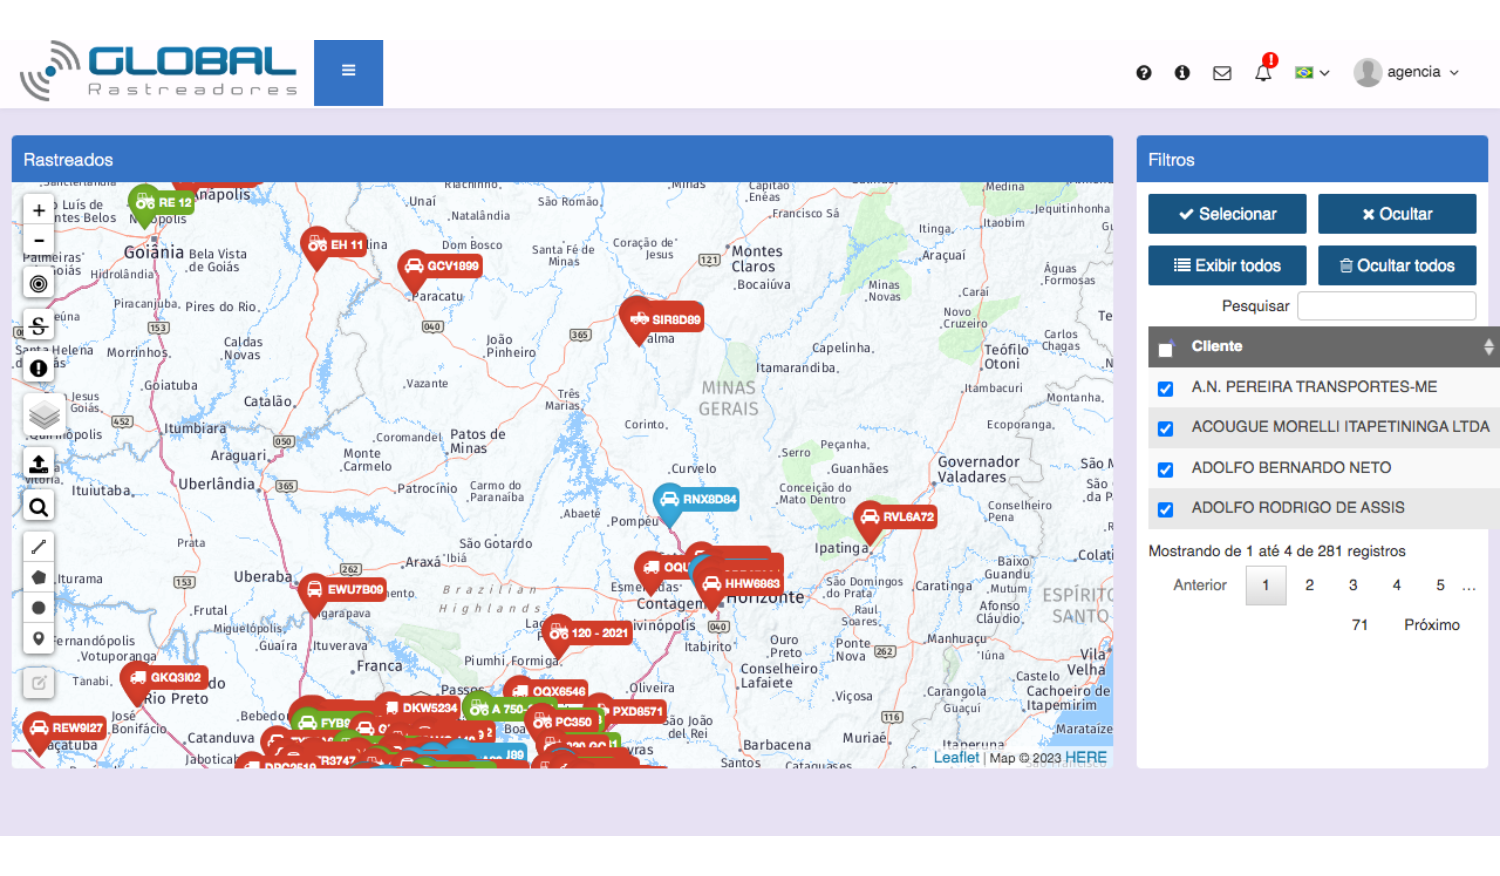The width and height of the screenshot is (1500, 876).
Task: Click the Próximo pagination link
Action: 1431,625
